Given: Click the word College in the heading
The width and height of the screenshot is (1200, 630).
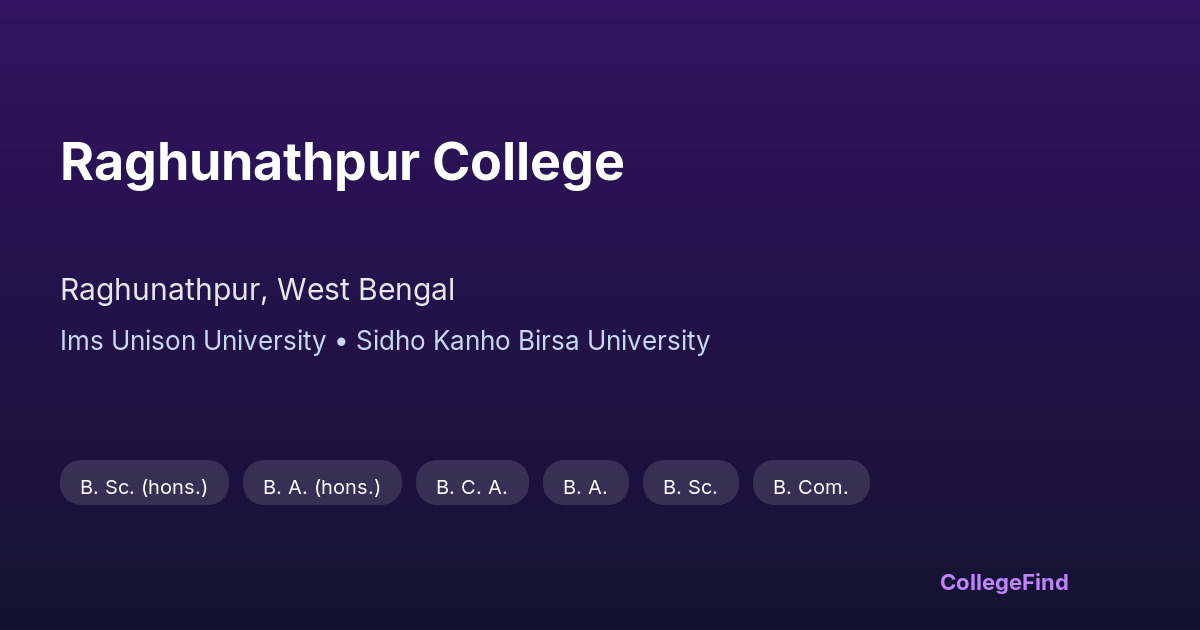Looking at the screenshot, I should [x=528, y=162].
